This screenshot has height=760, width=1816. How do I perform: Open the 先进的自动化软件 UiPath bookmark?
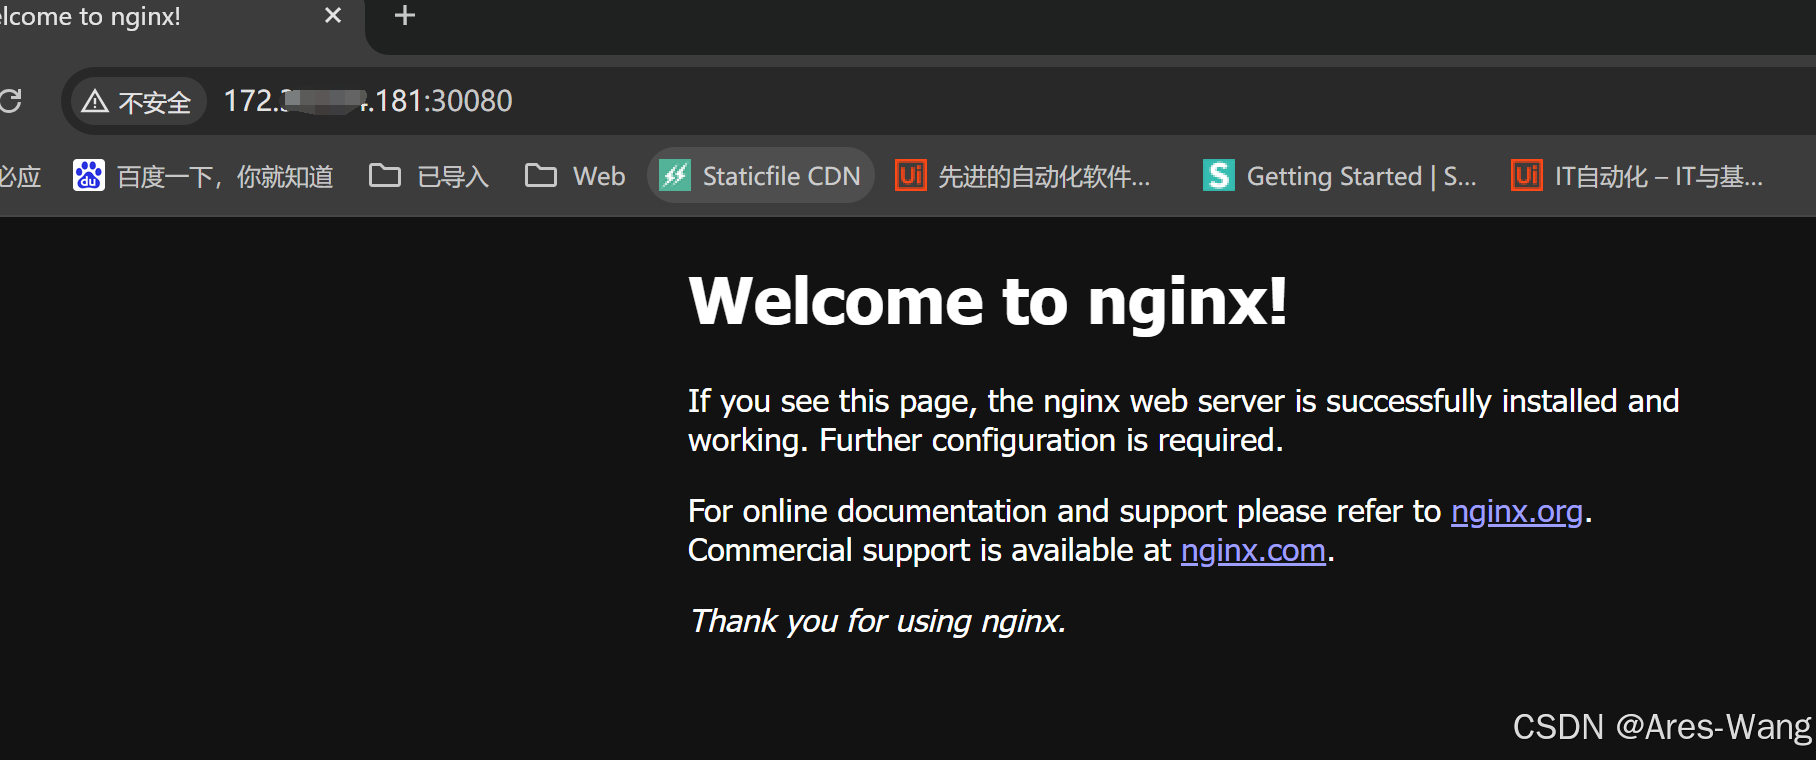(1023, 176)
